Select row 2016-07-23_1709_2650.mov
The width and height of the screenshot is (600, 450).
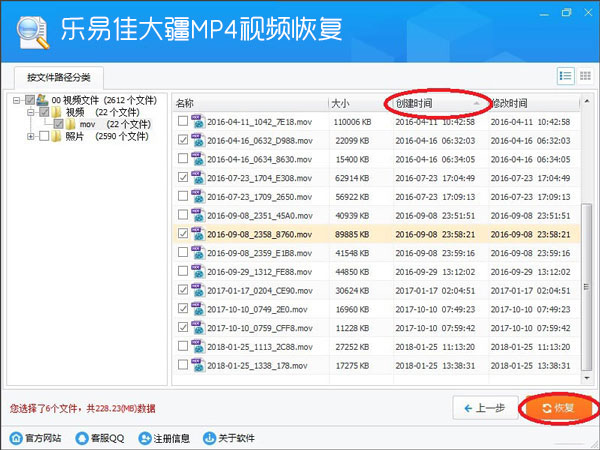pos(376,196)
